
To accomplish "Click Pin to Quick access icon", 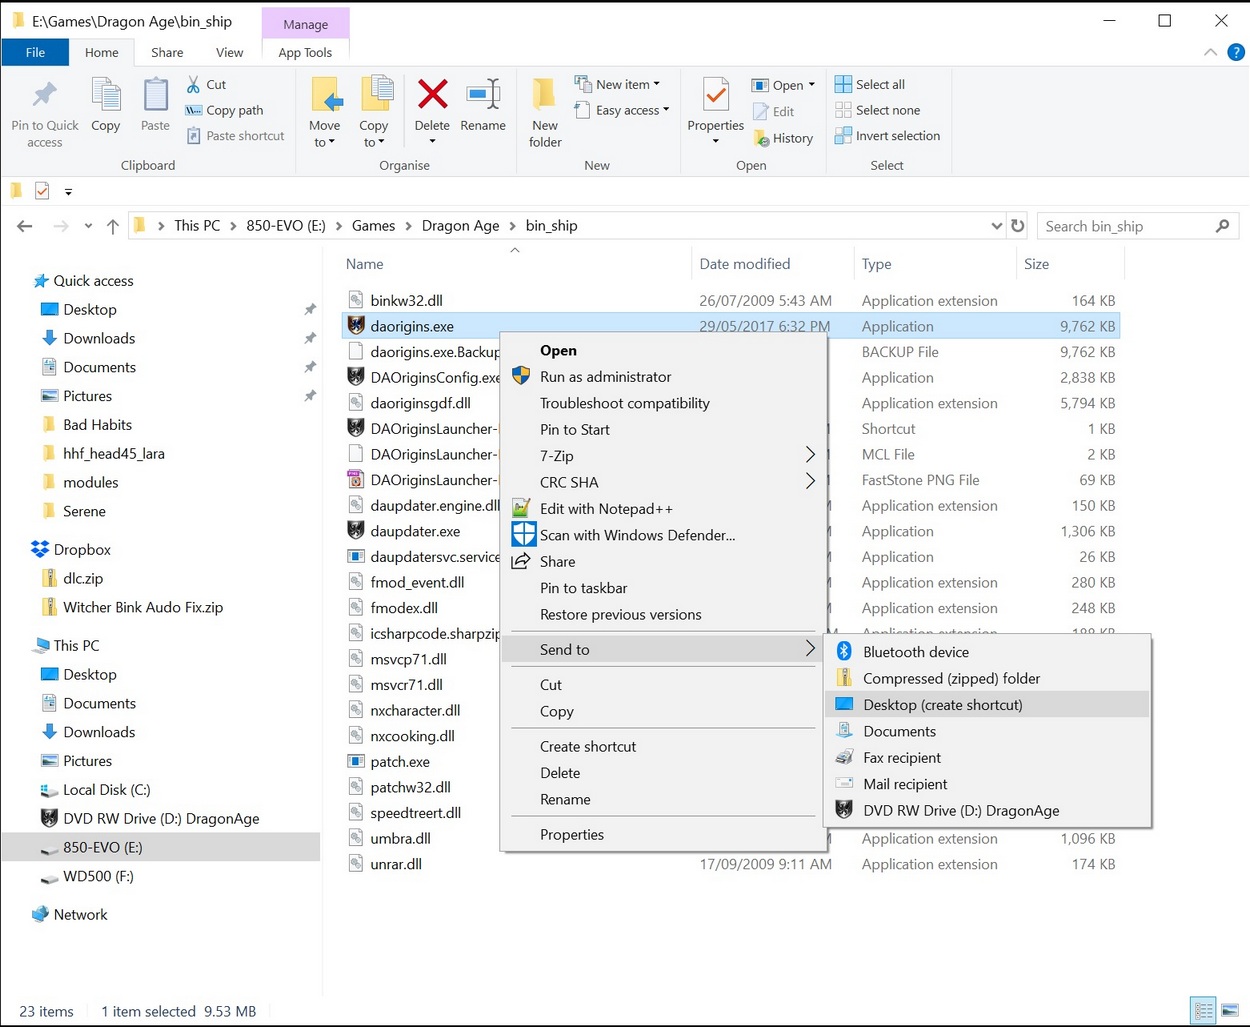I will click(x=45, y=96).
